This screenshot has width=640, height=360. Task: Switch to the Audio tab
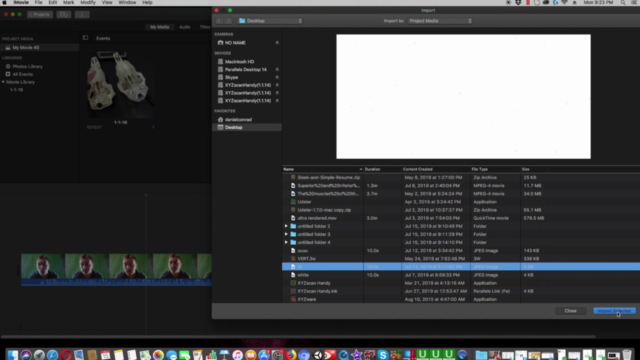click(x=184, y=27)
